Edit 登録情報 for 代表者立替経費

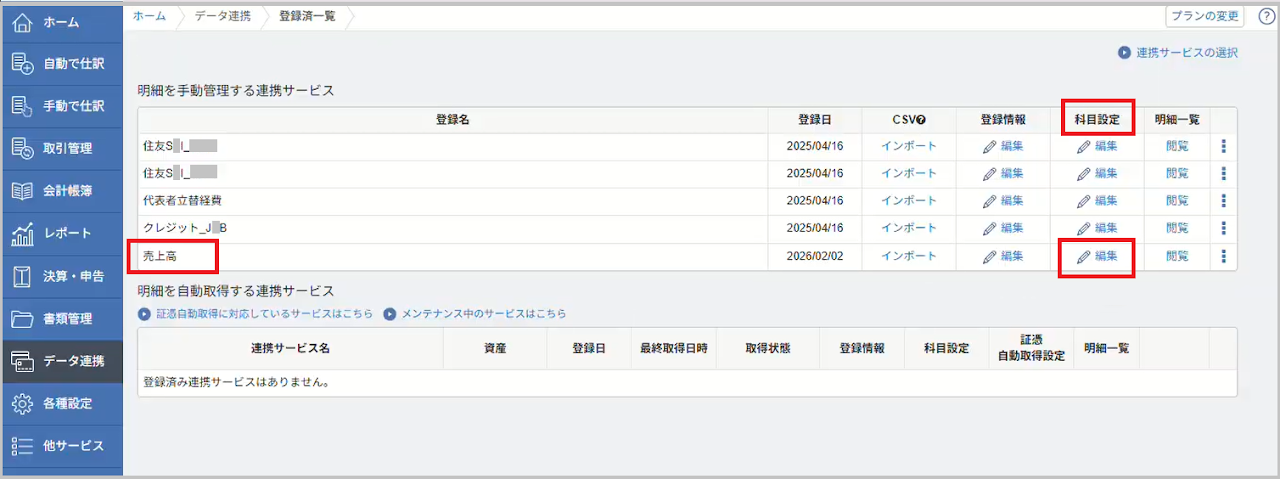[x=1003, y=201]
